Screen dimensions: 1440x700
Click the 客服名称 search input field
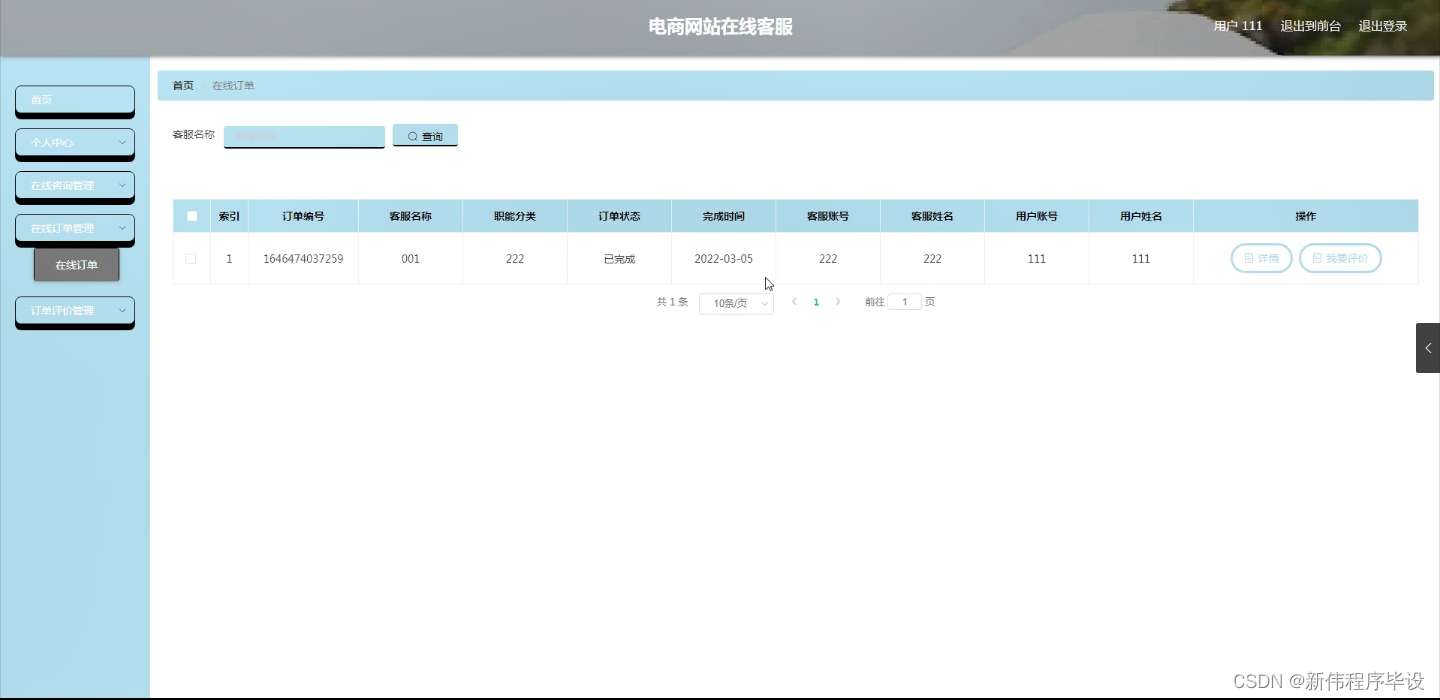304,136
